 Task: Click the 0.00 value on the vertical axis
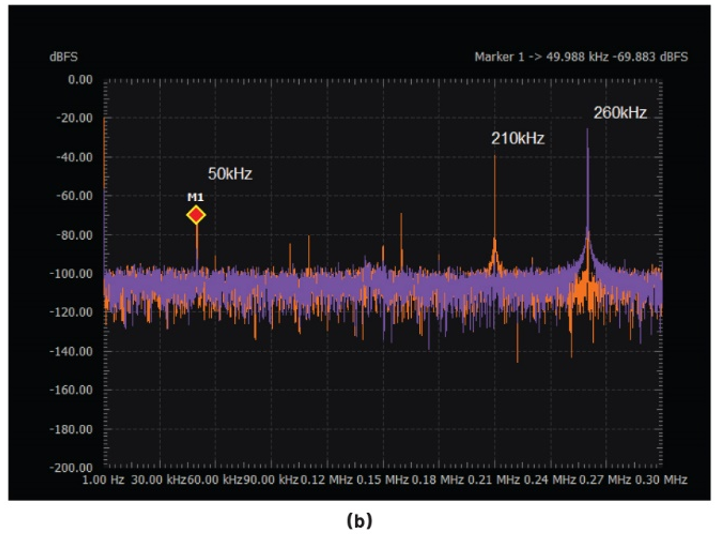pos(77,79)
